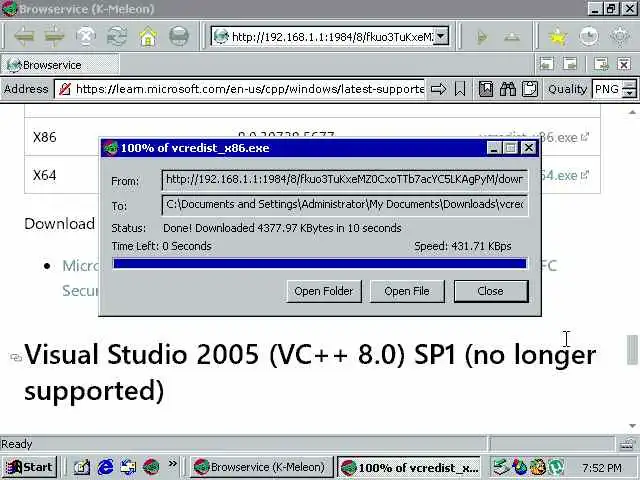Open the Windows Start menu
The width and height of the screenshot is (640, 480).
(x=29, y=467)
